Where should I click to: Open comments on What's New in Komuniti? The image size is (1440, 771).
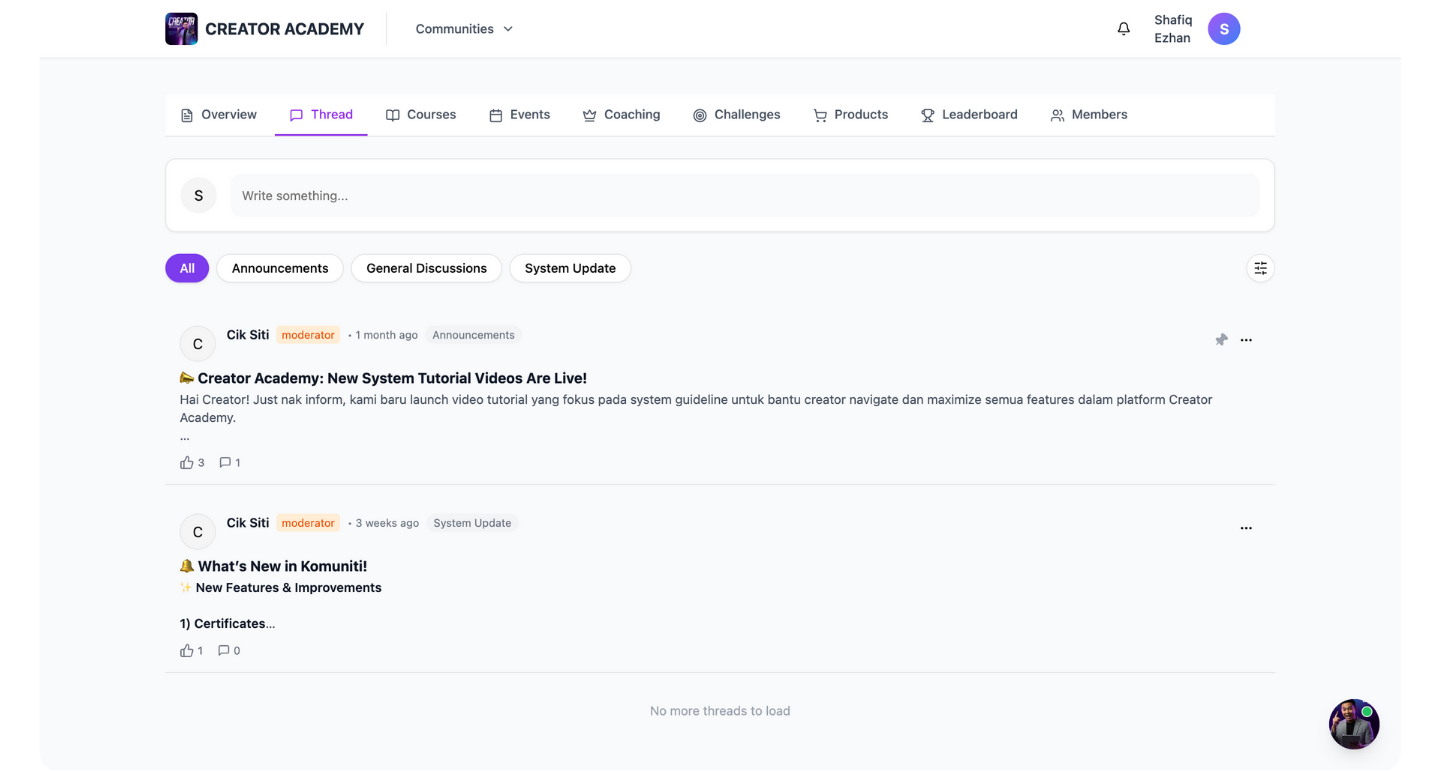[x=225, y=650]
